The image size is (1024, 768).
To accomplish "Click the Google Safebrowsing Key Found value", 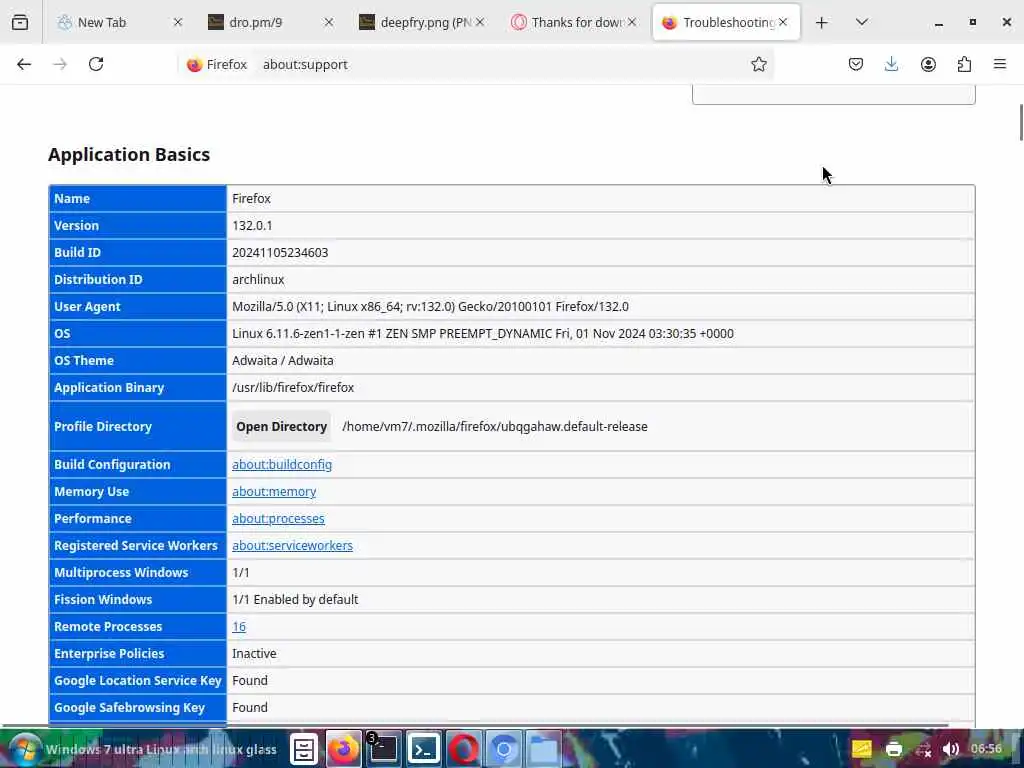I will [249, 707].
